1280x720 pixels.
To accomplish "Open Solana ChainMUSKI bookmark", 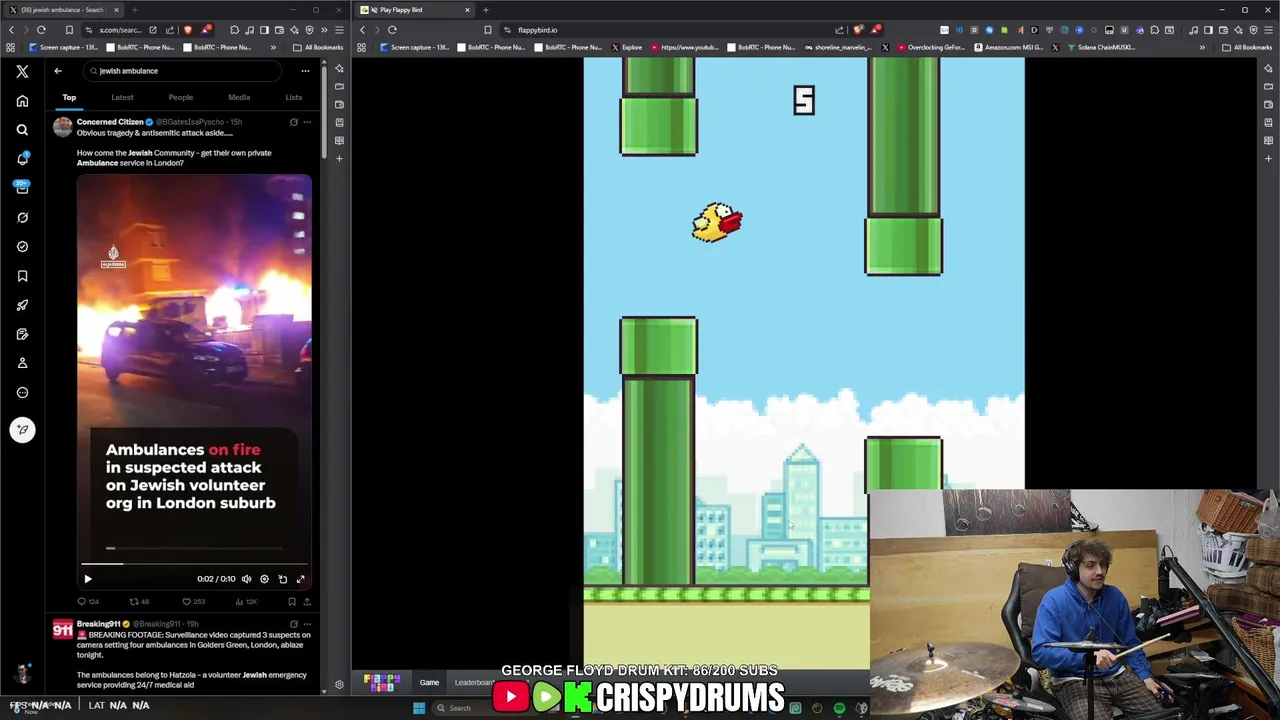I will click(1100, 47).
